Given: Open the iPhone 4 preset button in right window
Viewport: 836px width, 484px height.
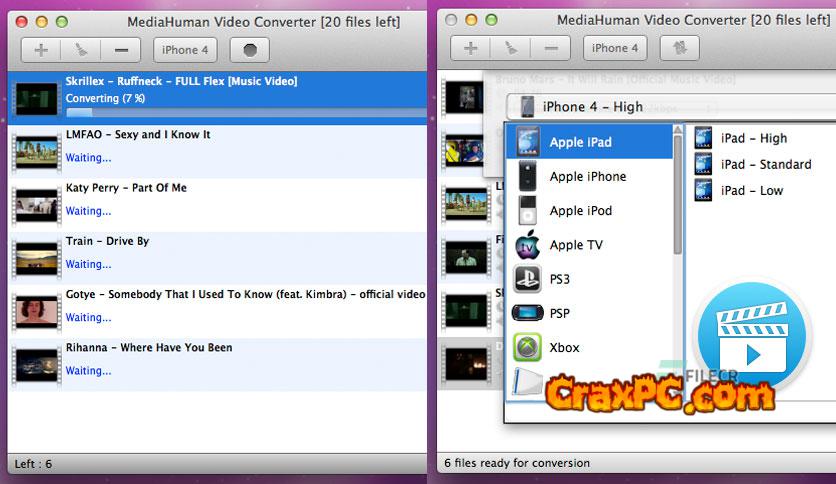Looking at the screenshot, I should coord(615,48).
